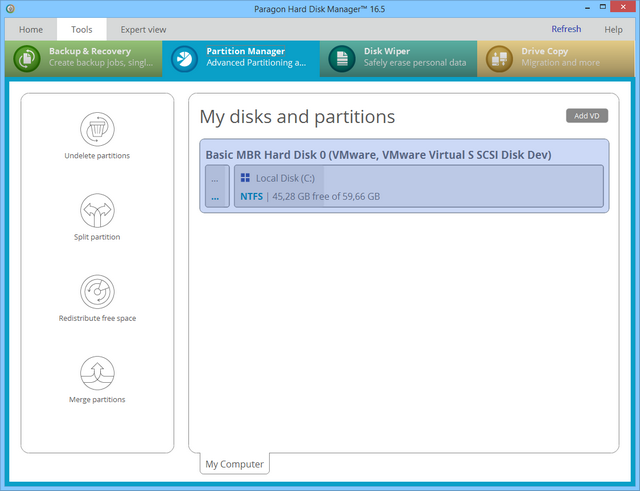Switch to Expert view tab
The height and width of the screenshot is (491, 640).
pyautogui.click(x=143, y=30)
